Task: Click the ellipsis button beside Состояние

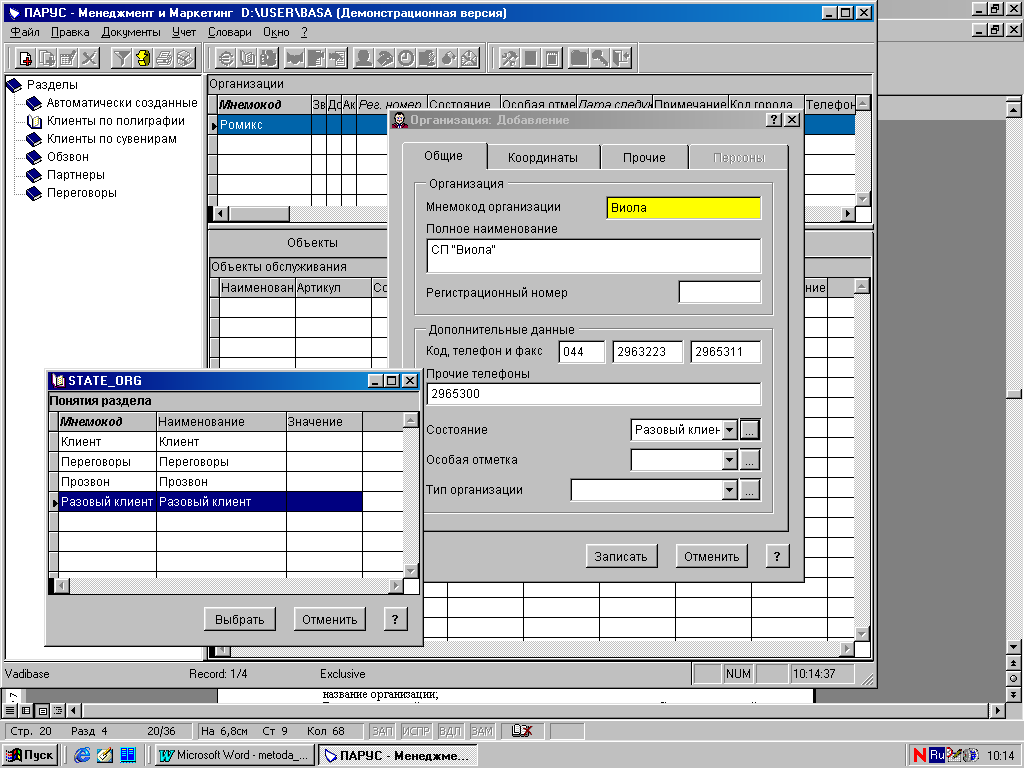Action: click(x=750, y=430)
